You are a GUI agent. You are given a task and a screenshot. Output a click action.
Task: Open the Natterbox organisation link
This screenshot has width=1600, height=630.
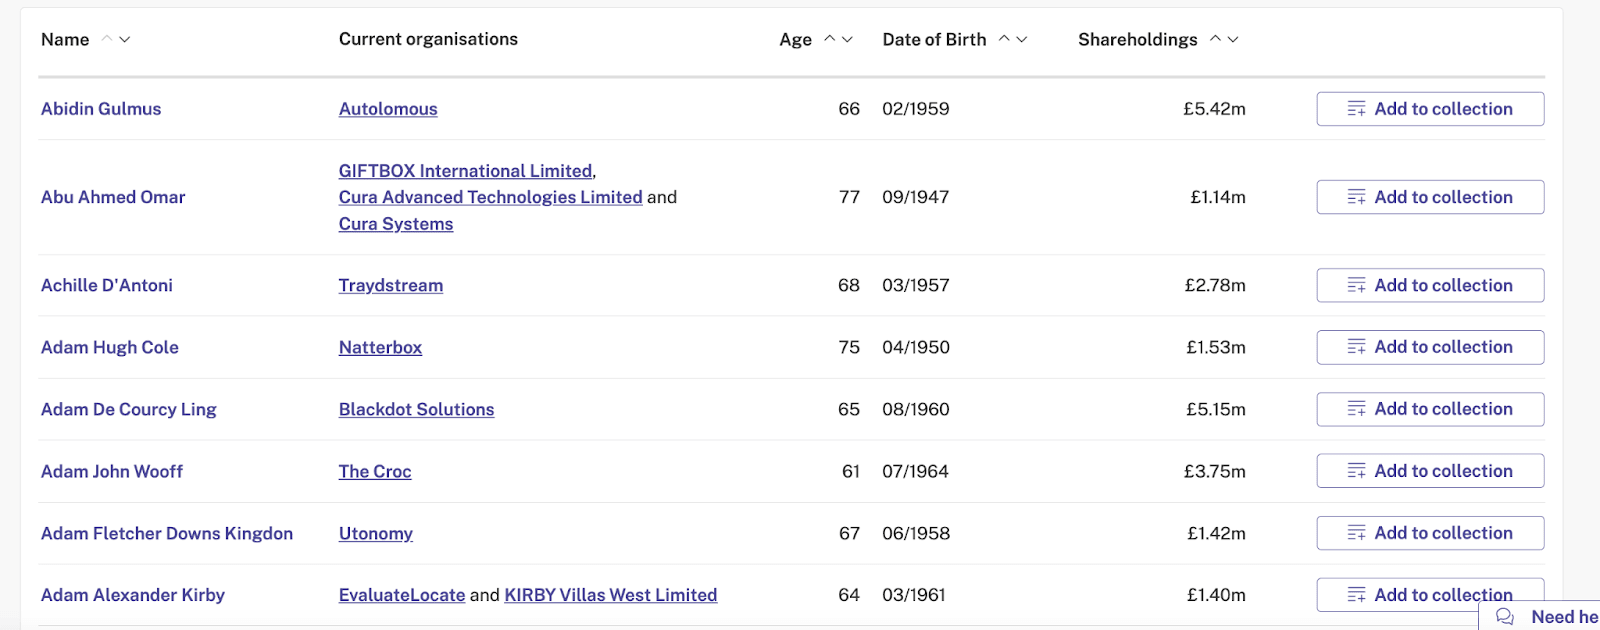(x=380, y=347)
